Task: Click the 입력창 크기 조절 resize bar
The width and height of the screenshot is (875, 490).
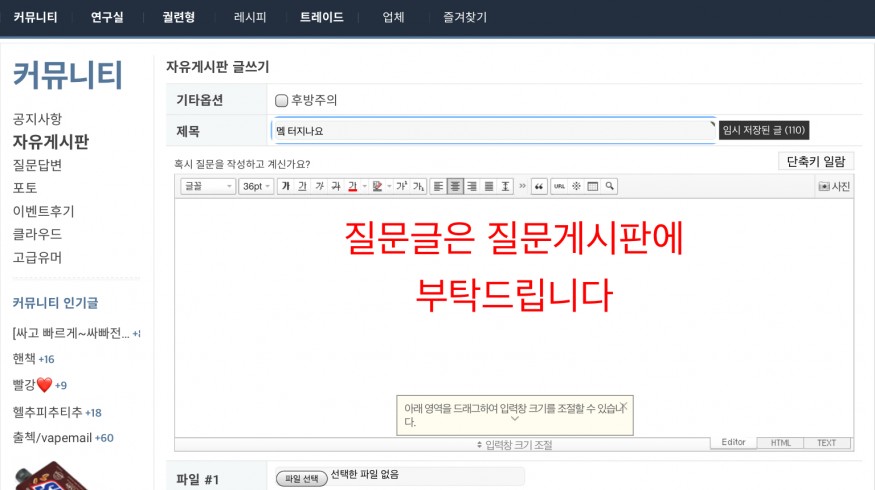Action: (513, 444)
